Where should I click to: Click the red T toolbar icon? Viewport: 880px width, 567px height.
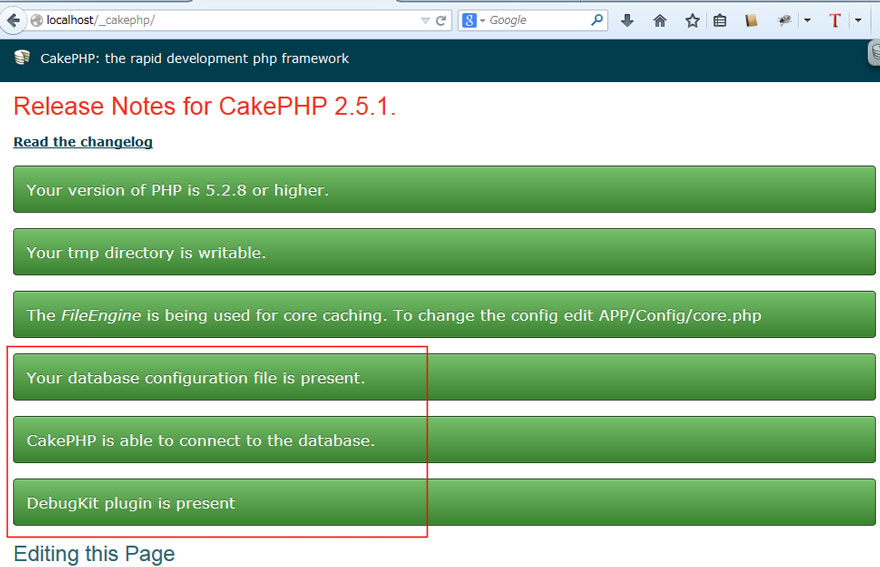[x=835, y=21]
